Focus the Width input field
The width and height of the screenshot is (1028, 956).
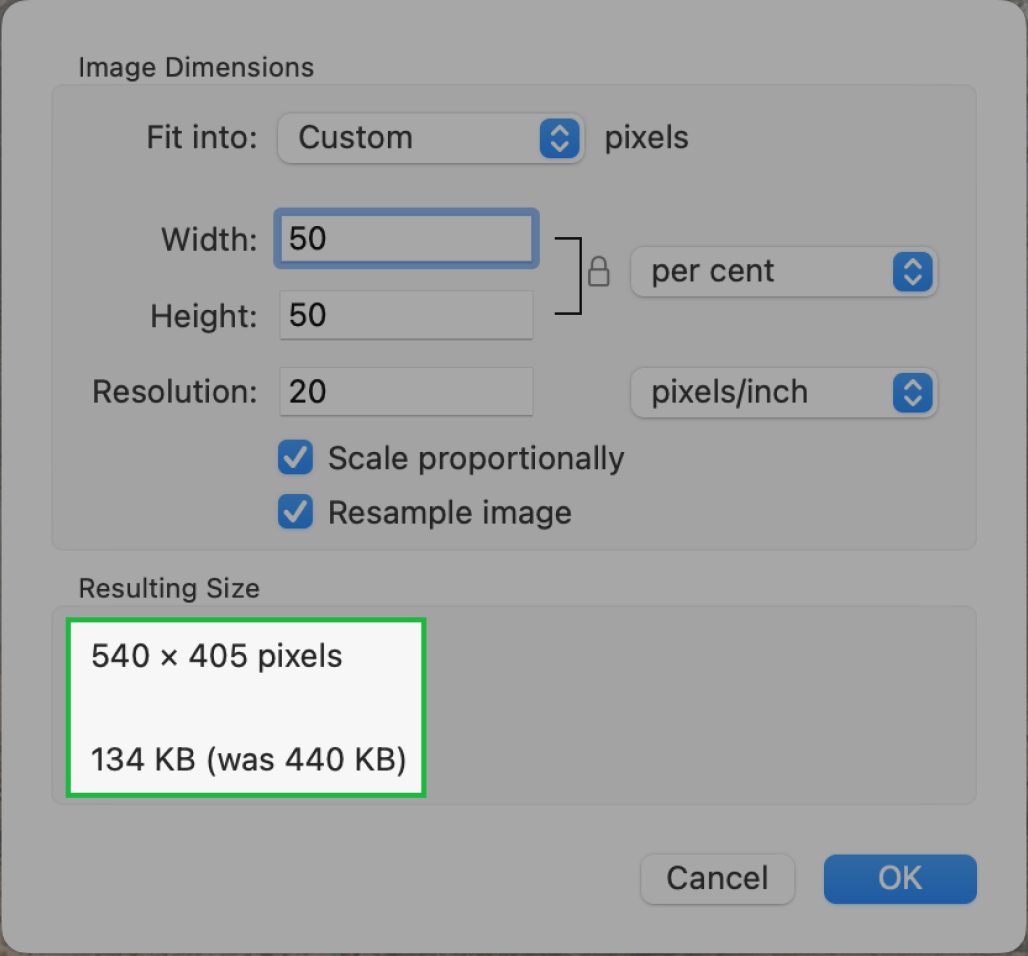(x=406, y=239)
